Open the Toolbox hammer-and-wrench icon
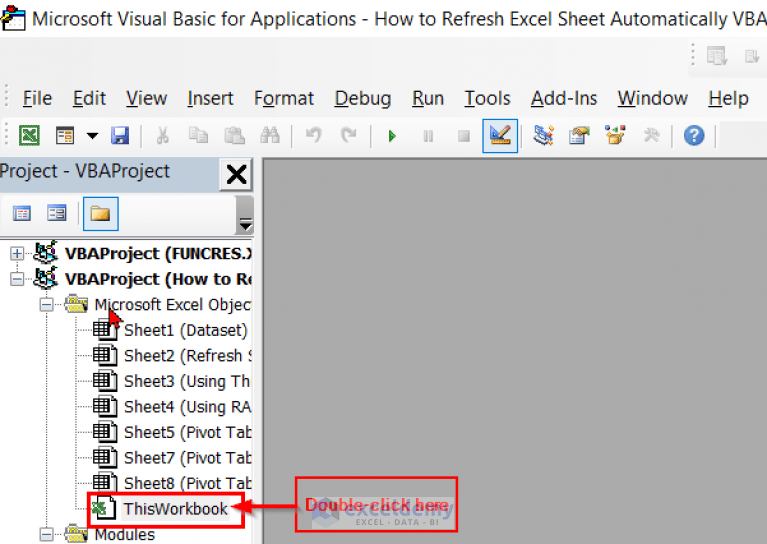Screen dimensions: 767x544 coord(652,136)
